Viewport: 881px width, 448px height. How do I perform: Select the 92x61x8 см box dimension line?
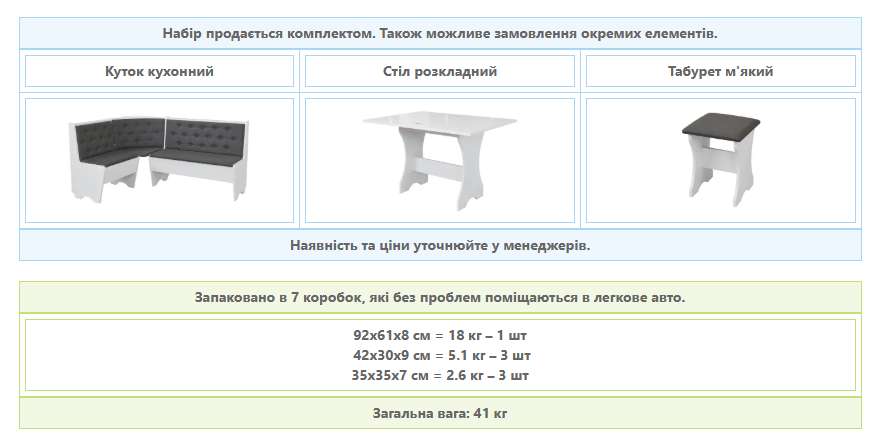coord(440,336)
